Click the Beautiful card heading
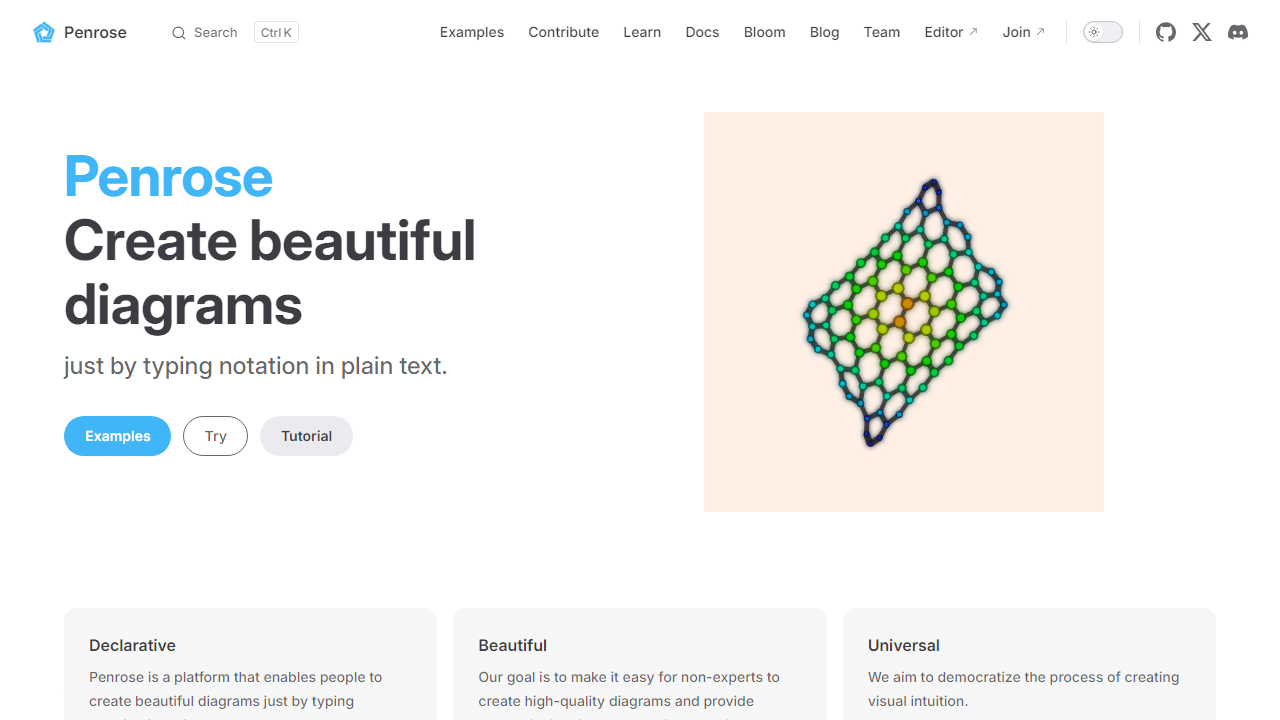 [x=513, y=645]
